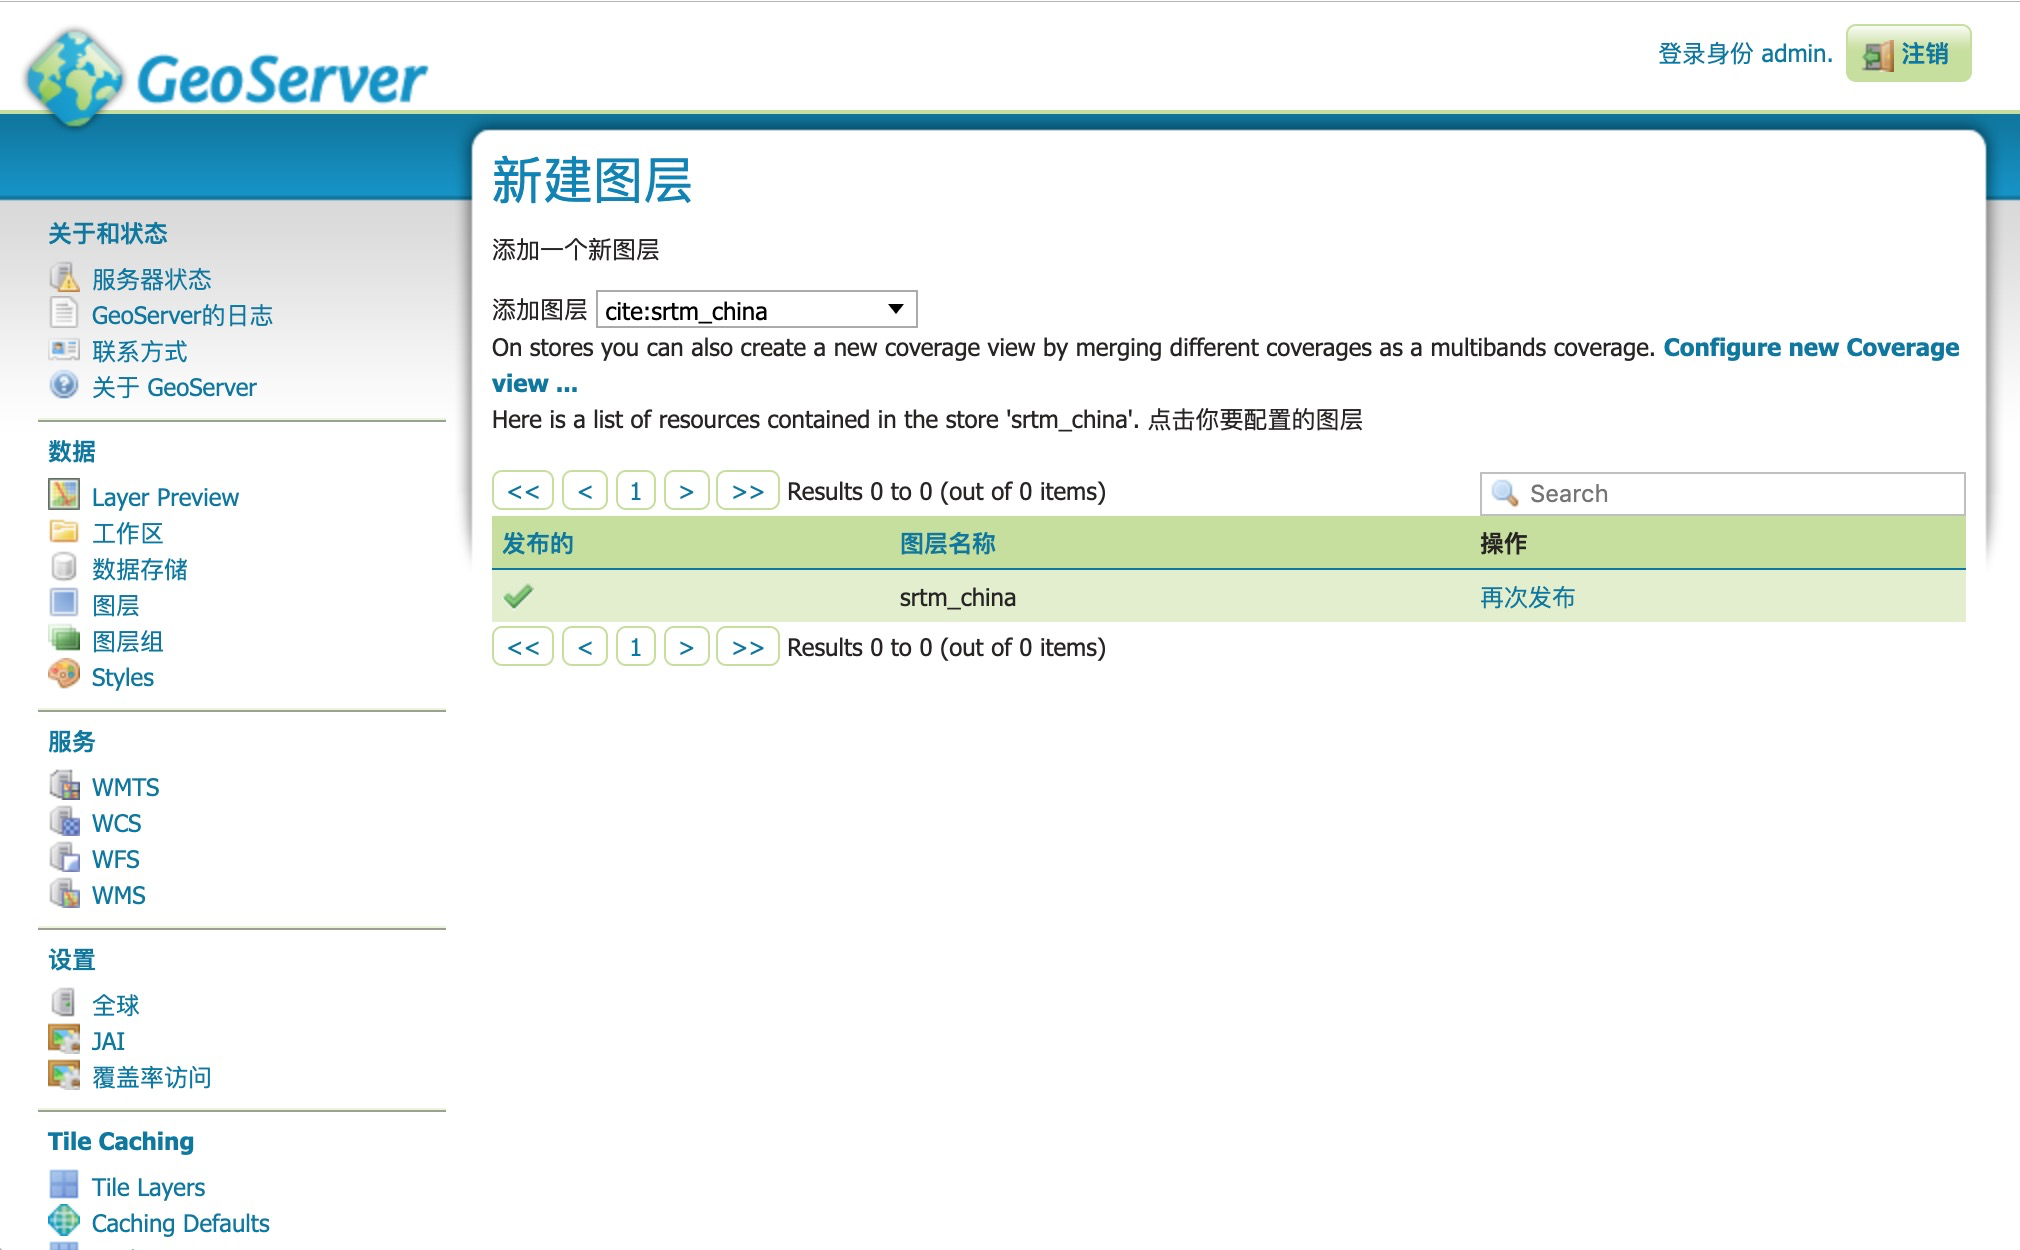This screenshot has width=2020, height=1250.
Task: Click the 工作区 workspace icon
Action: tap(66, 531)
